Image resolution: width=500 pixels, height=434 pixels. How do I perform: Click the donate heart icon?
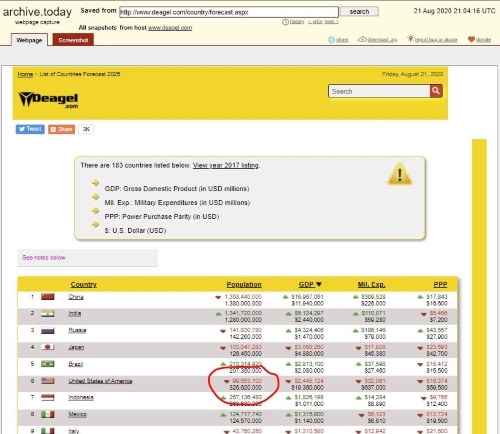pyautogui.click(x=471, y=39)
